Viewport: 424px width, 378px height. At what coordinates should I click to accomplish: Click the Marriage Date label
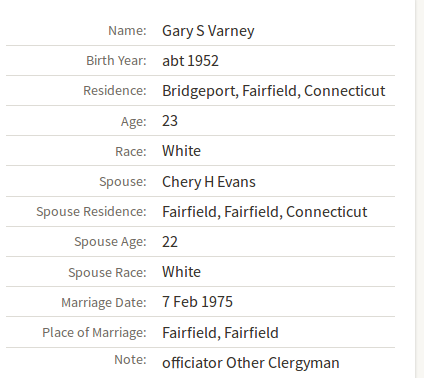(x=104, y=303)
